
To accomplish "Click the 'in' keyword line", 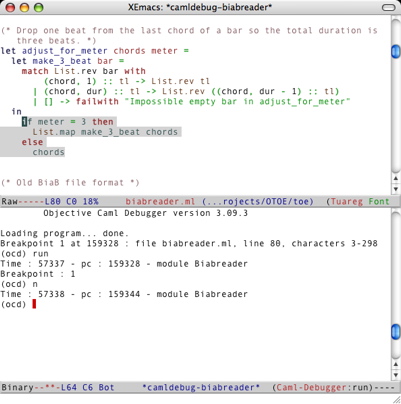I will point(16,112).
